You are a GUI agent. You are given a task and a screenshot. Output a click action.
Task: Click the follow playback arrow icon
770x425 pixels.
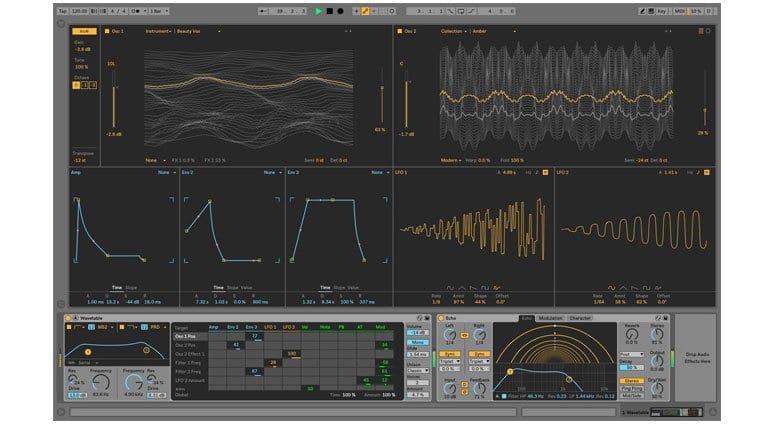click(263, 11)
